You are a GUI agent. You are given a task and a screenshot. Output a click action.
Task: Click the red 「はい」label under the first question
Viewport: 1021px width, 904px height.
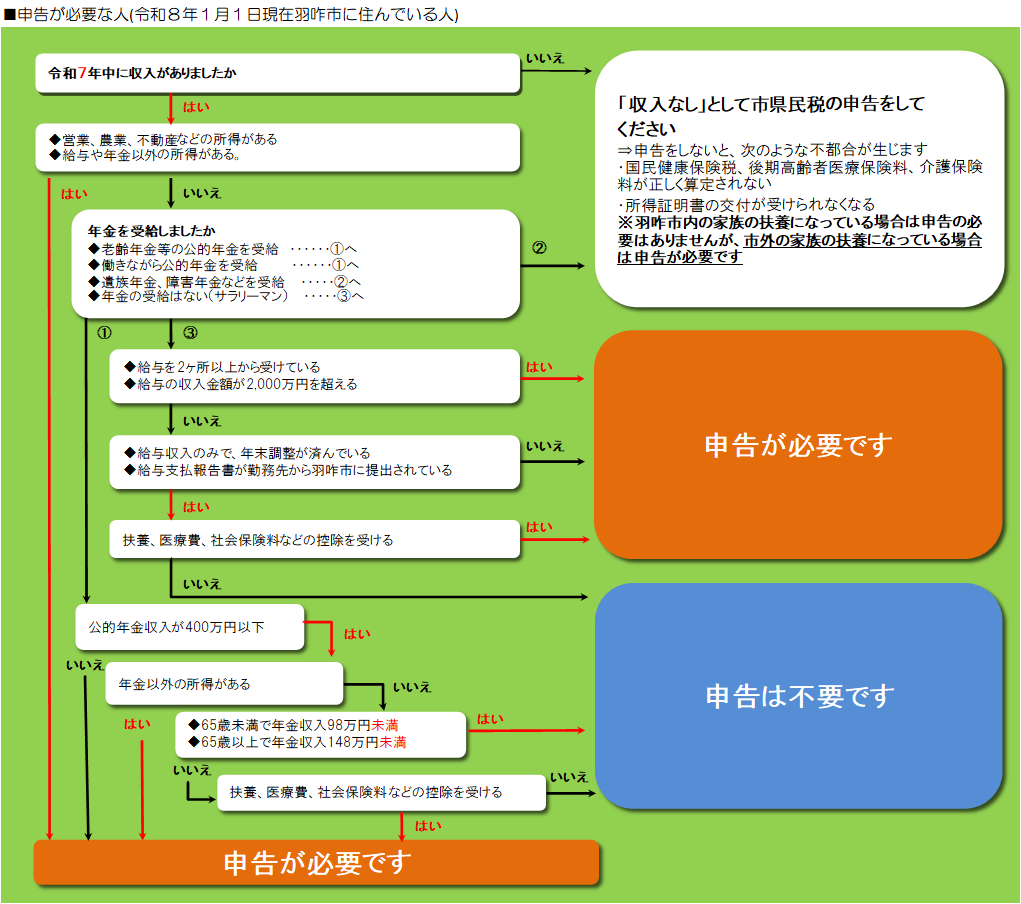[x=197, y=106]
